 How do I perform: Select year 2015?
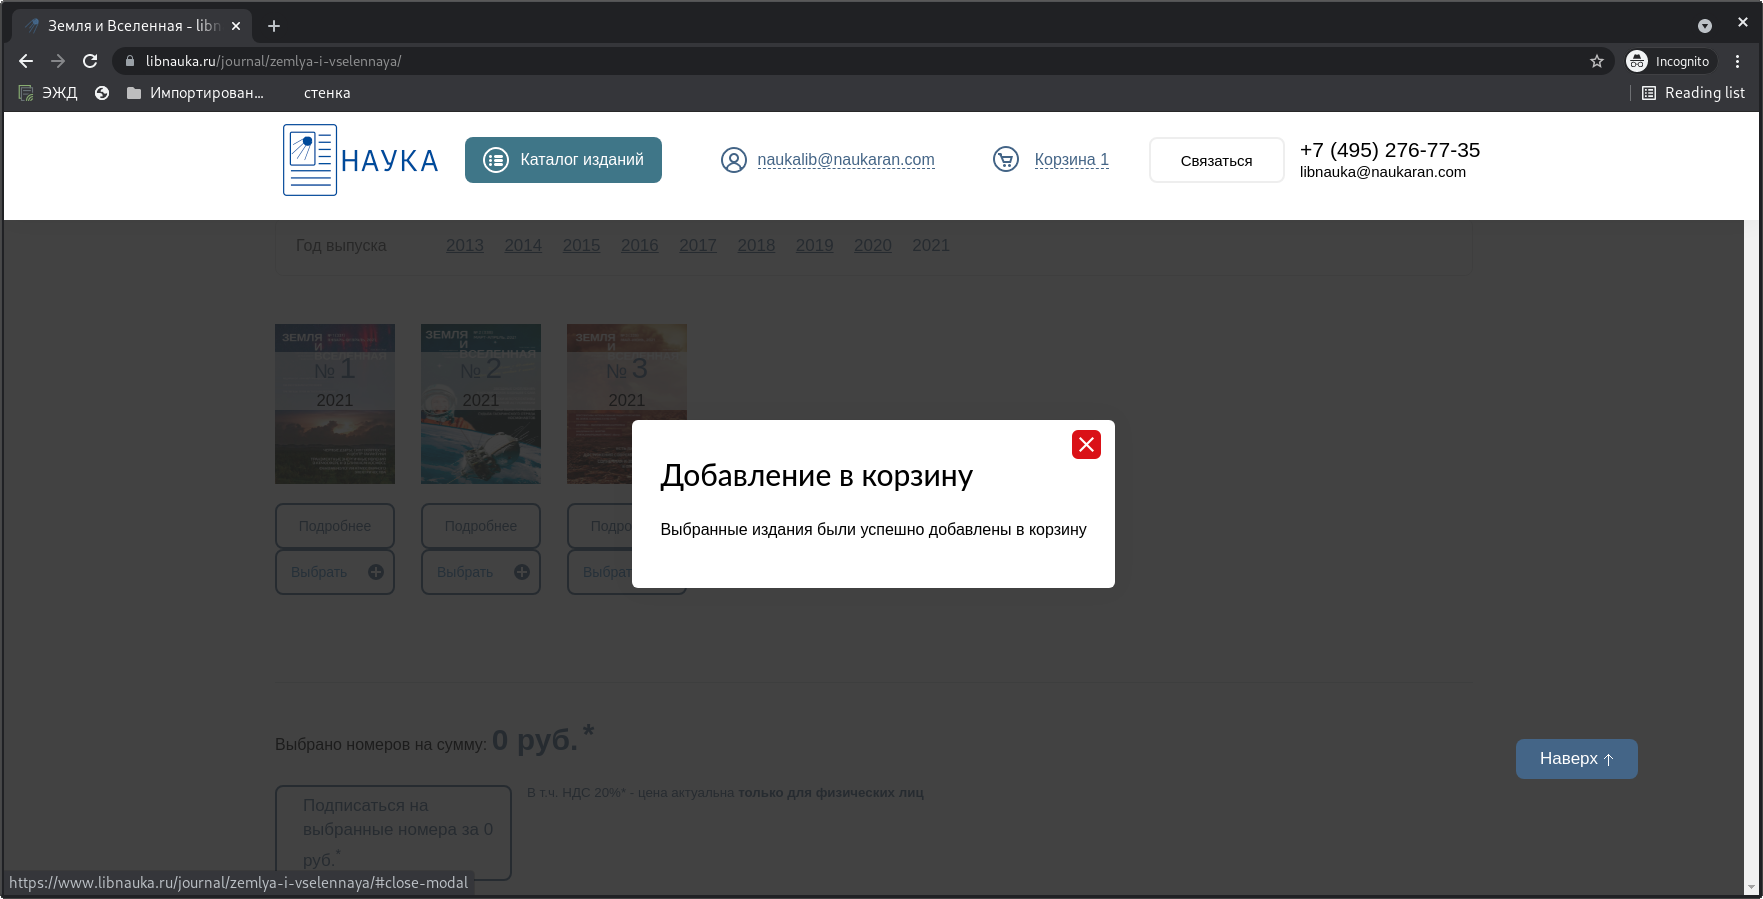[581, 245]
